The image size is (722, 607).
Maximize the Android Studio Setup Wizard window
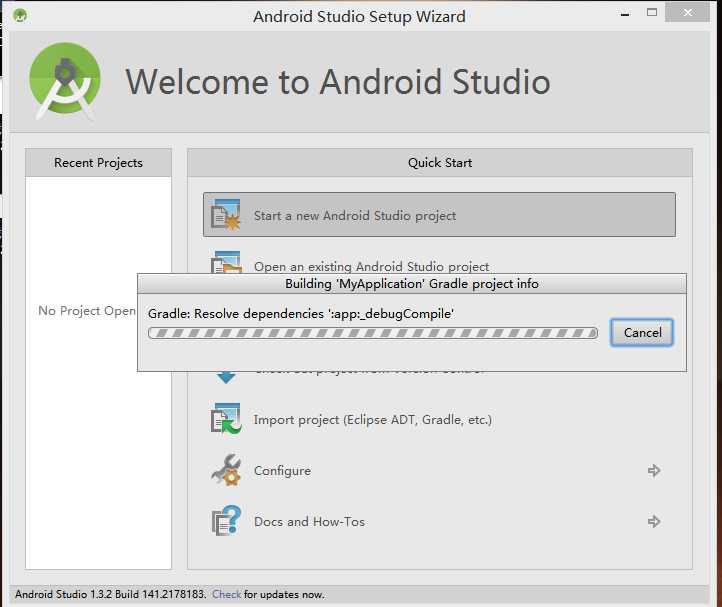[652, 12]
